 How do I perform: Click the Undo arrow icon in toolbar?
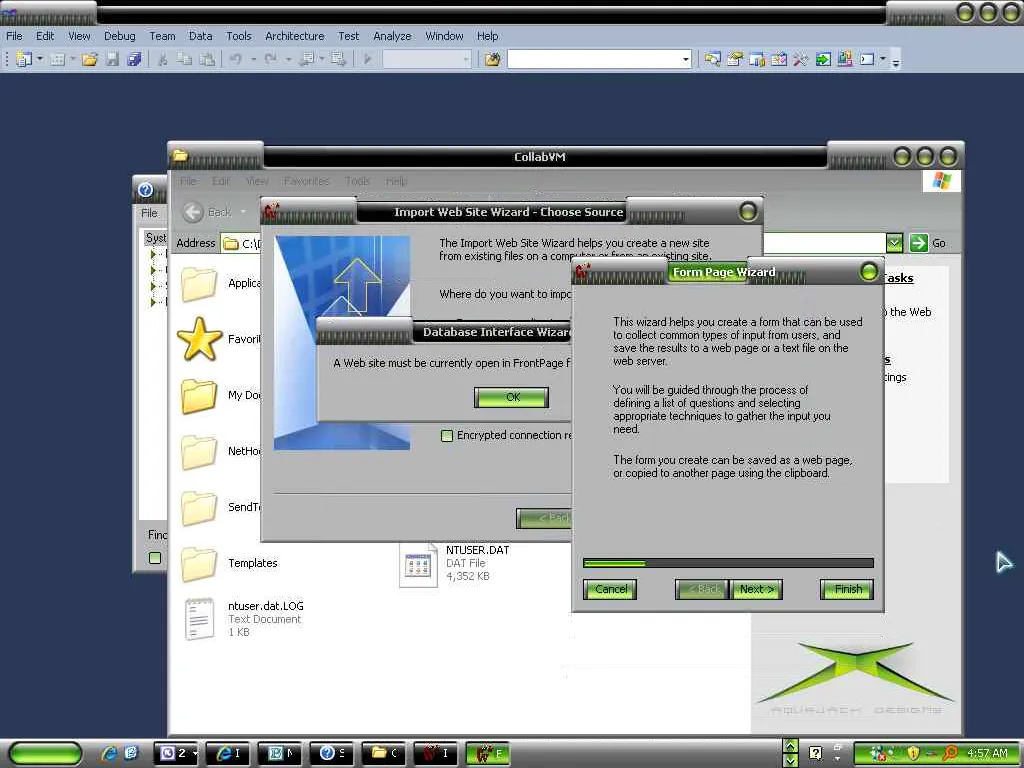tap(236, 59)
